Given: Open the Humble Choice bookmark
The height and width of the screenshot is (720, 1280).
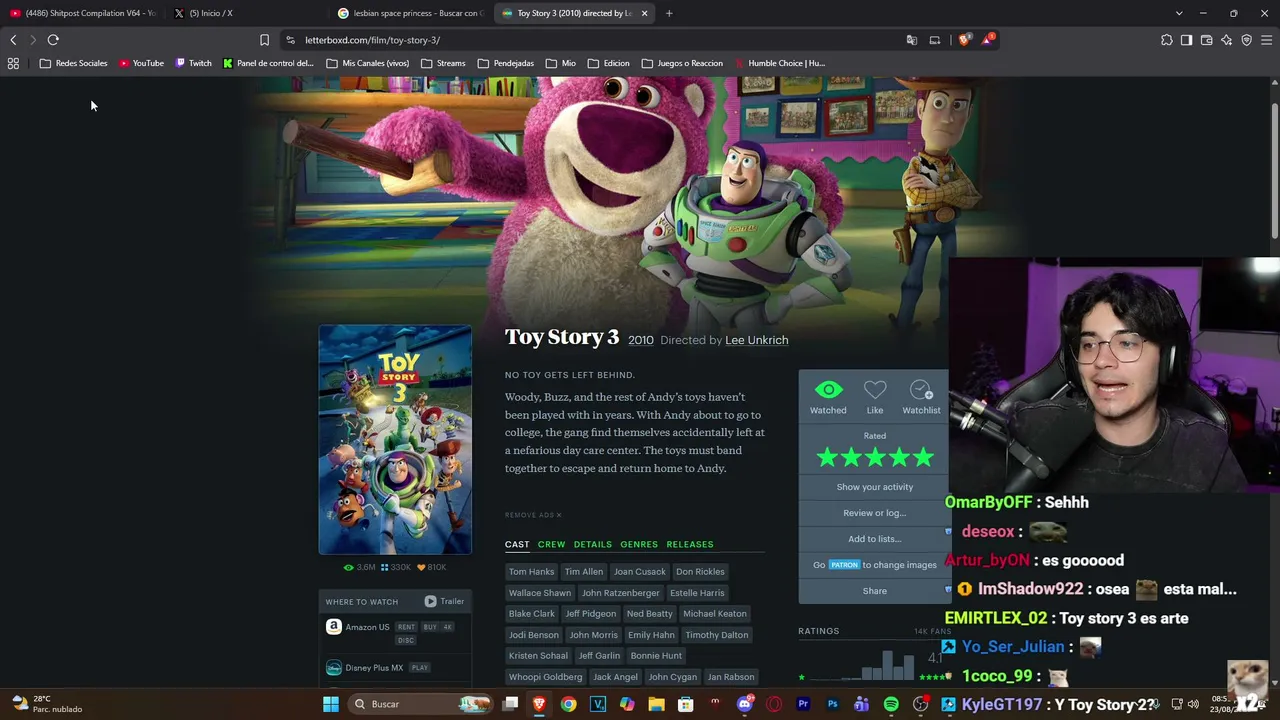Looking at the screenshot, I should (x=780, y=63).
